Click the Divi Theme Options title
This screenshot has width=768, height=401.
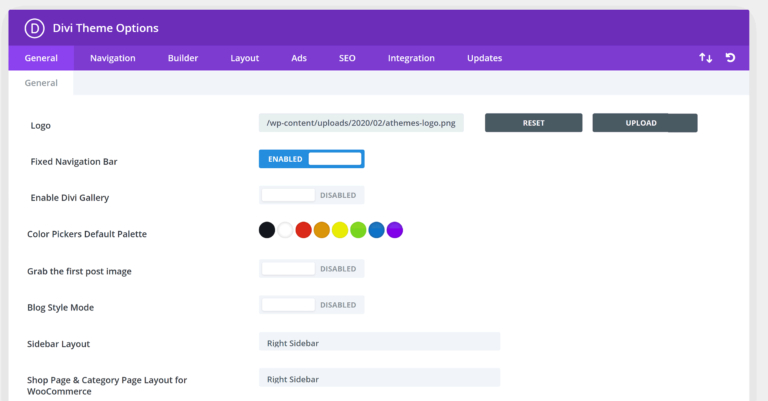click(106, 28)
